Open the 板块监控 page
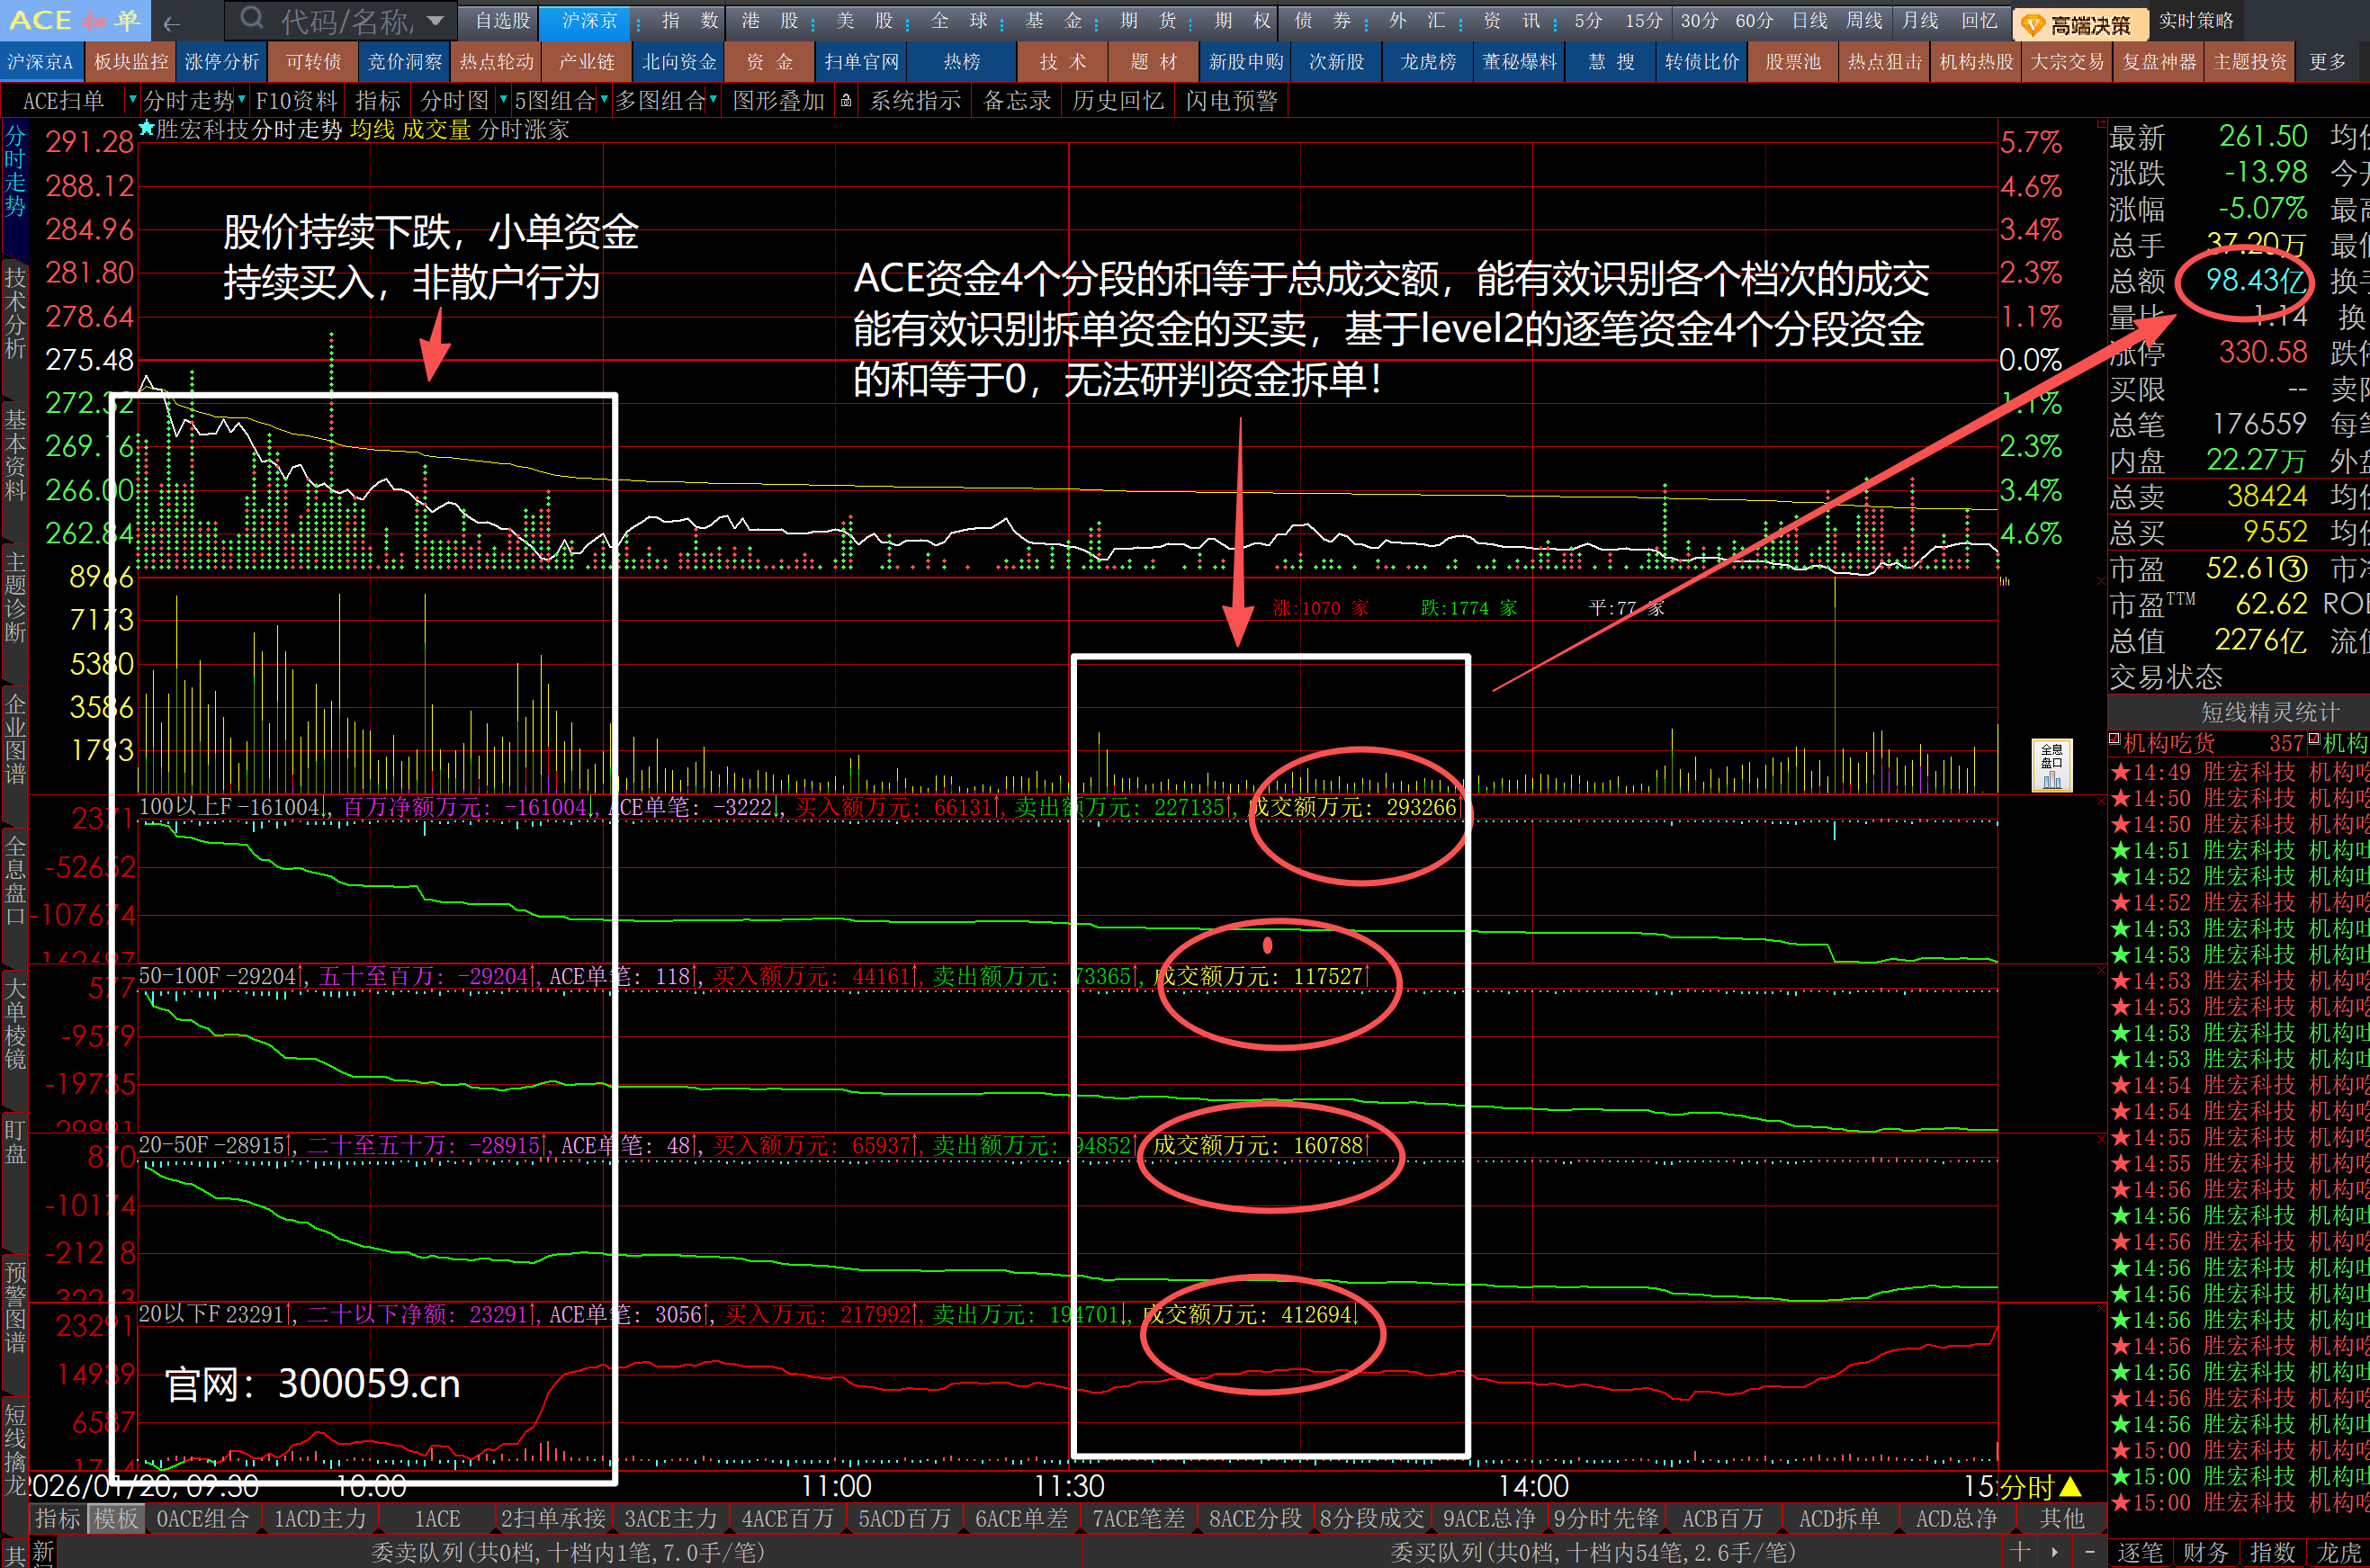2370x1568 pixels. point(131,62)
